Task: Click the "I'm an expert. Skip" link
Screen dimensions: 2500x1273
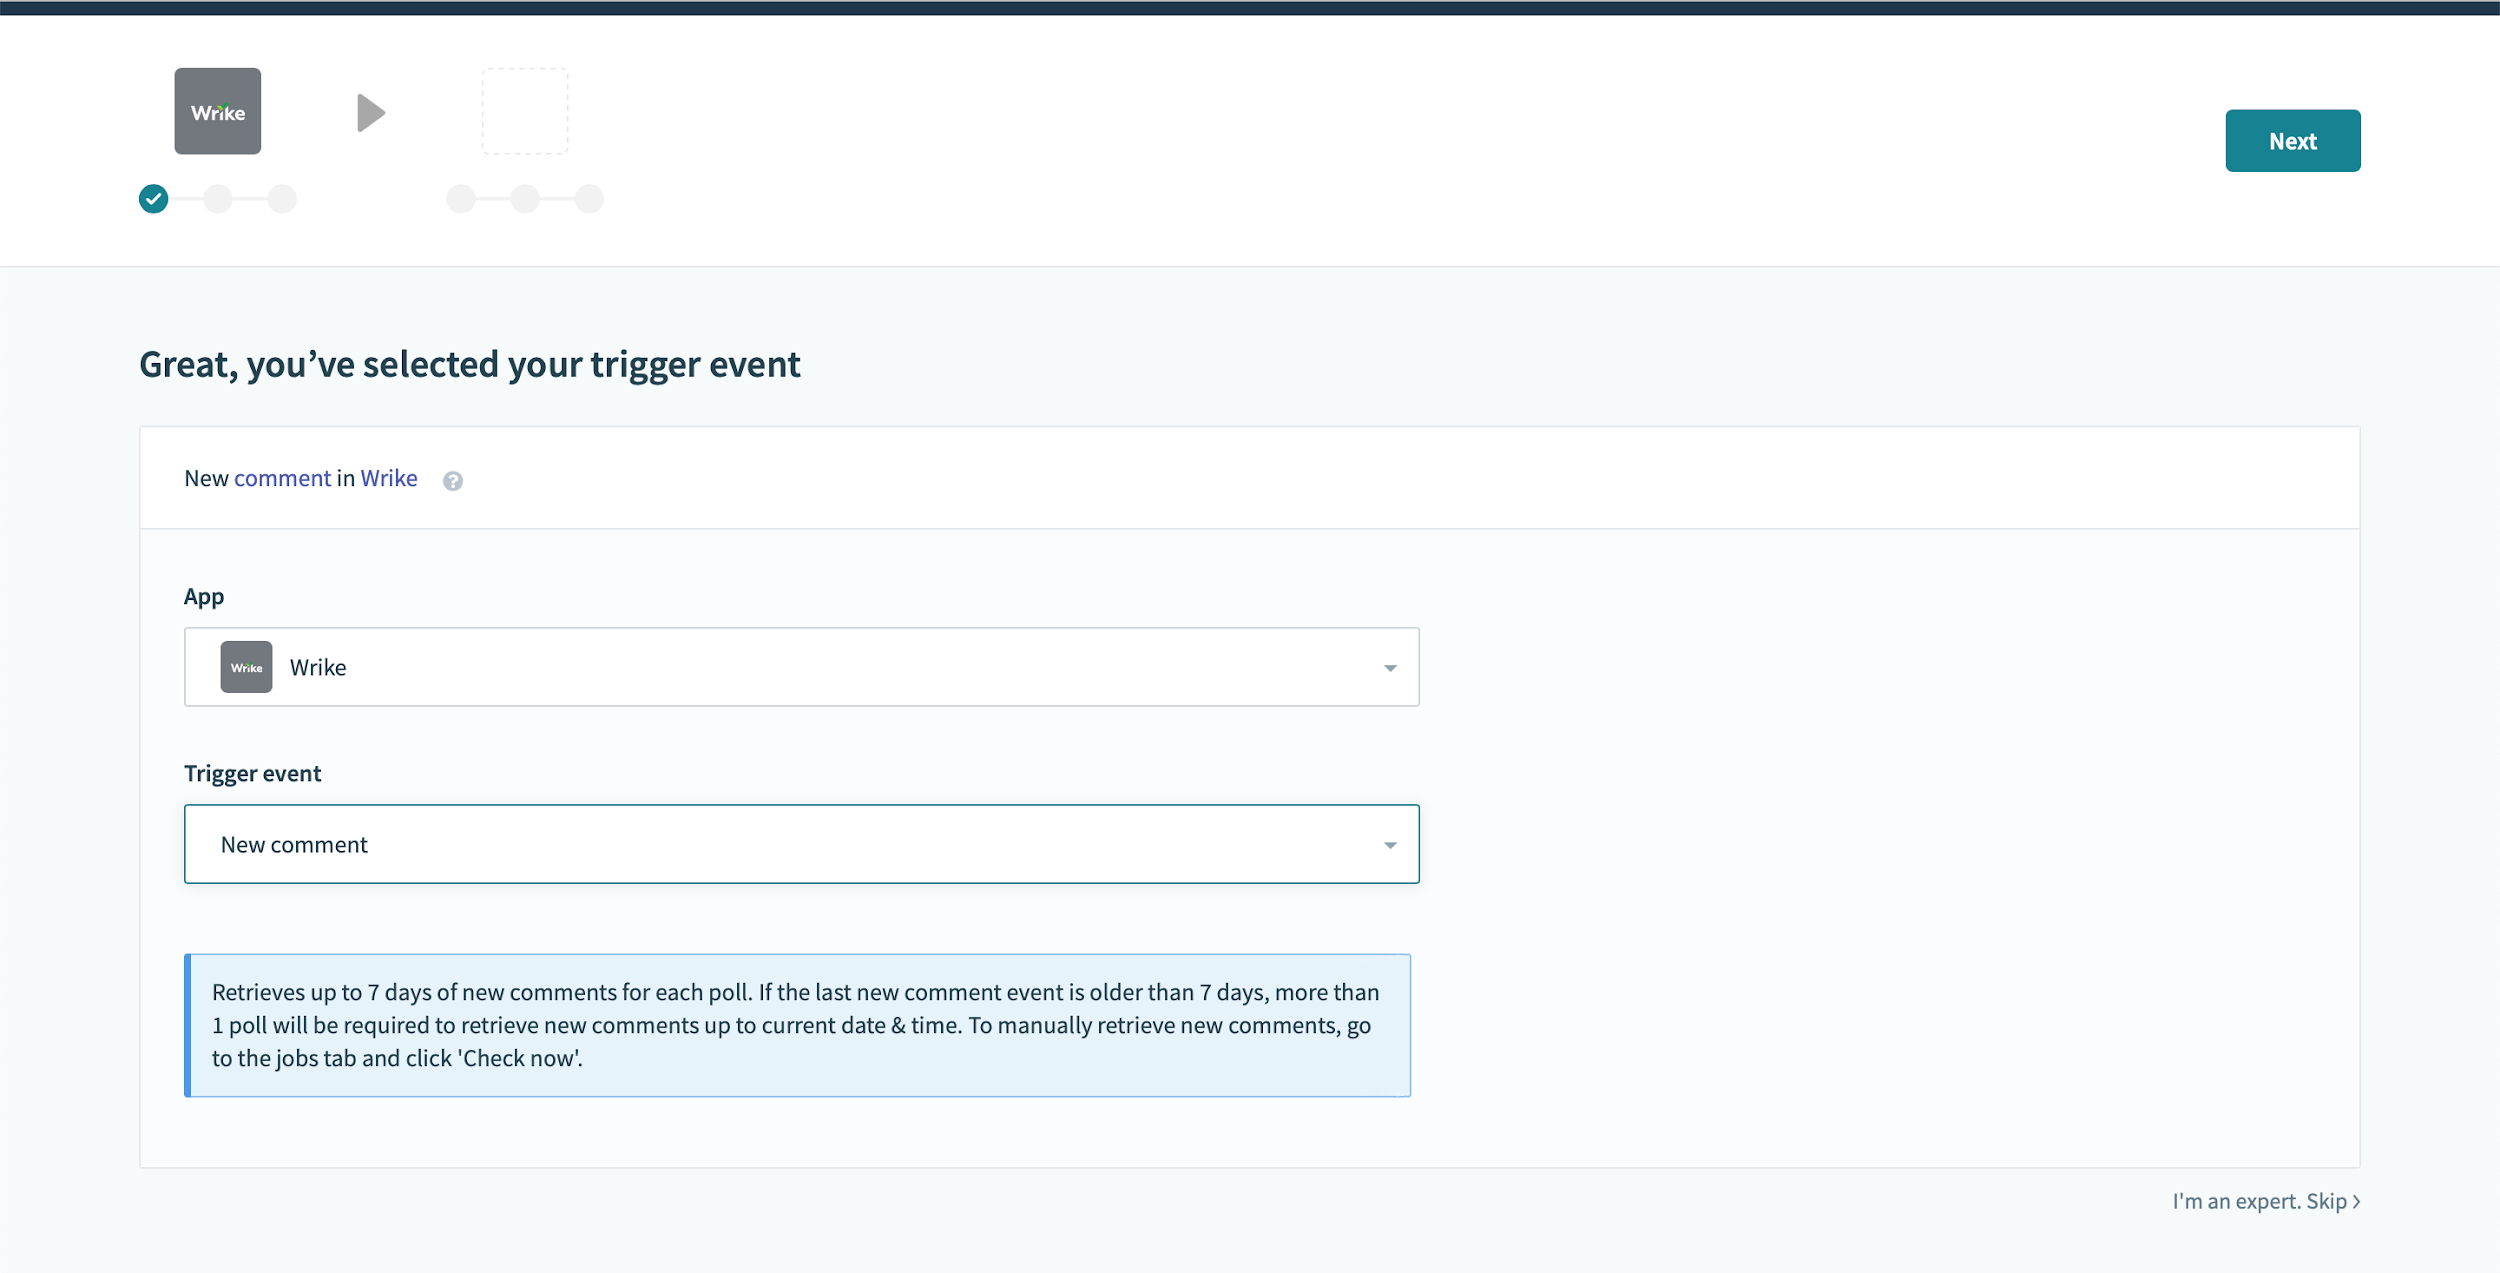Action: (2265, 1201)
